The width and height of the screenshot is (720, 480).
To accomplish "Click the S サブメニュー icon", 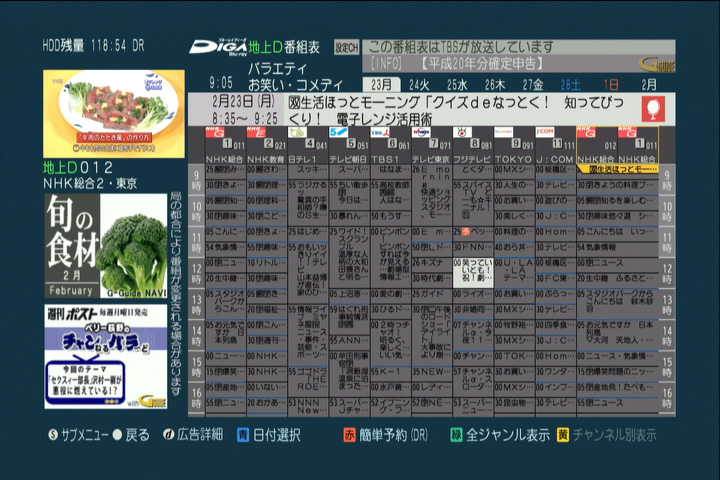I will click(53, 435).
